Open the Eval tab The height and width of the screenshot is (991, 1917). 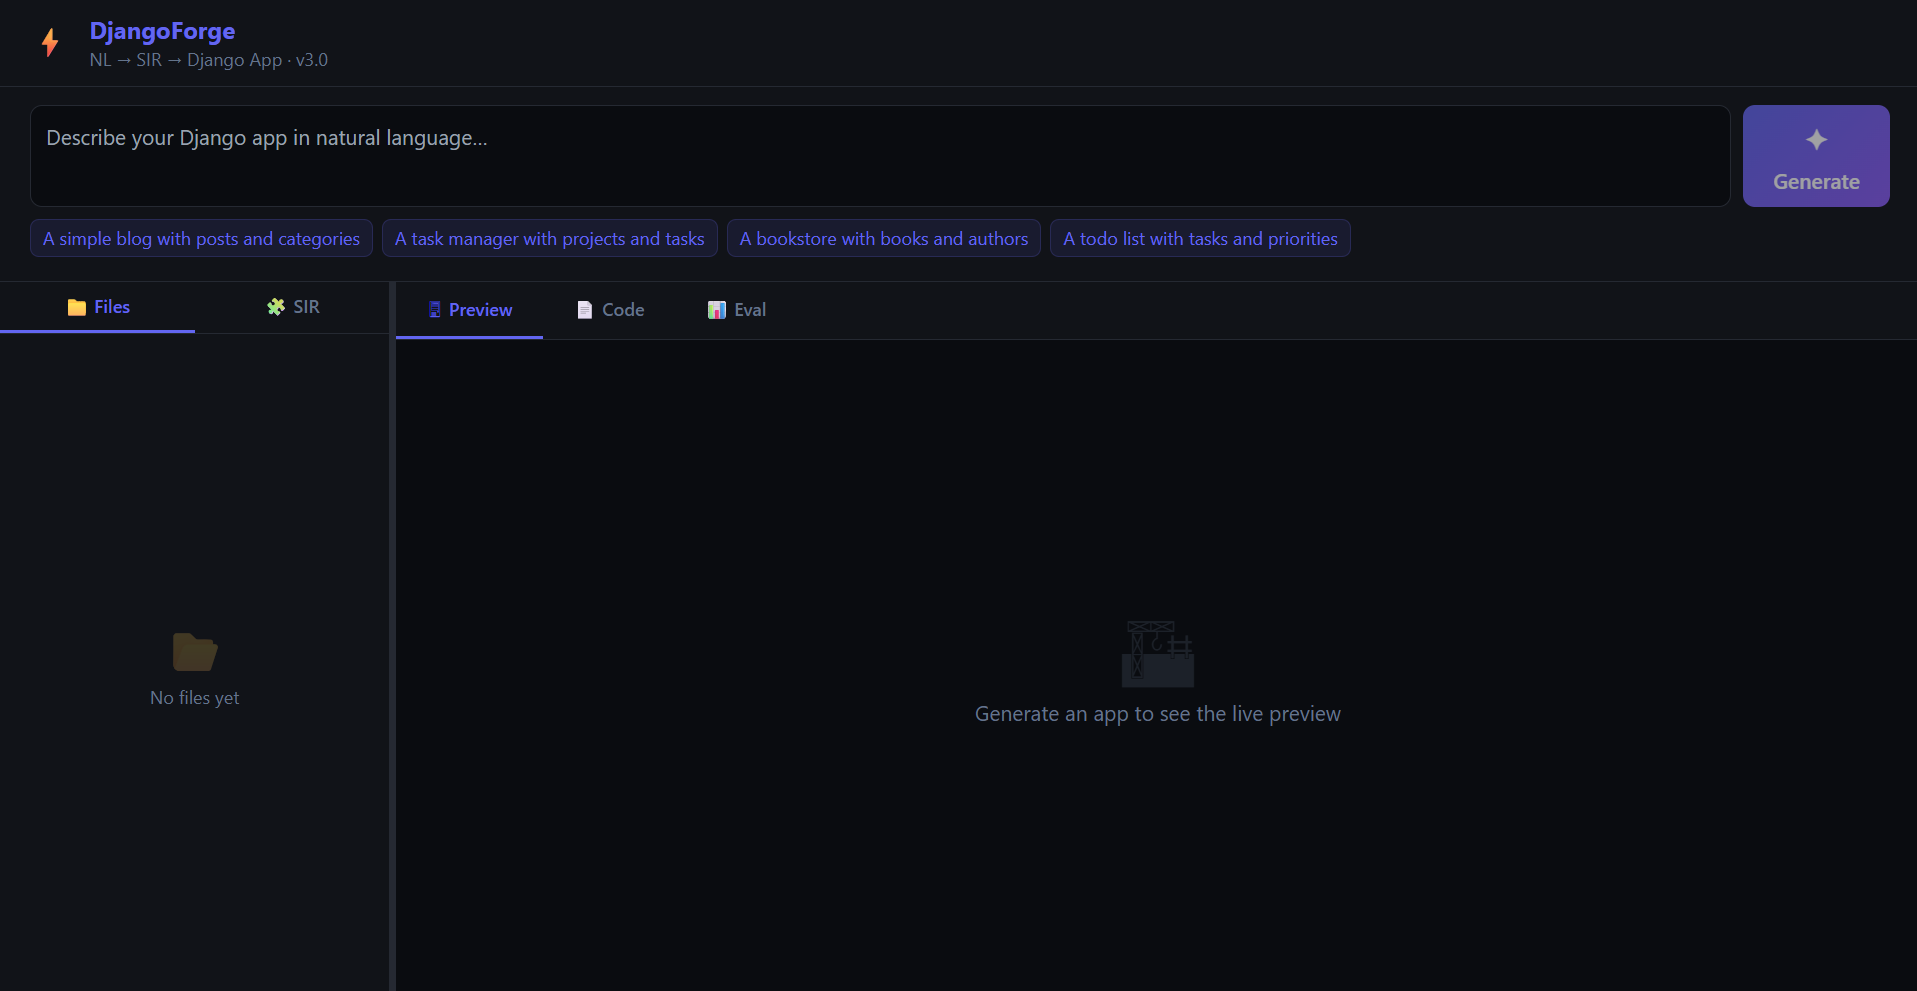(x=736, y=310)
